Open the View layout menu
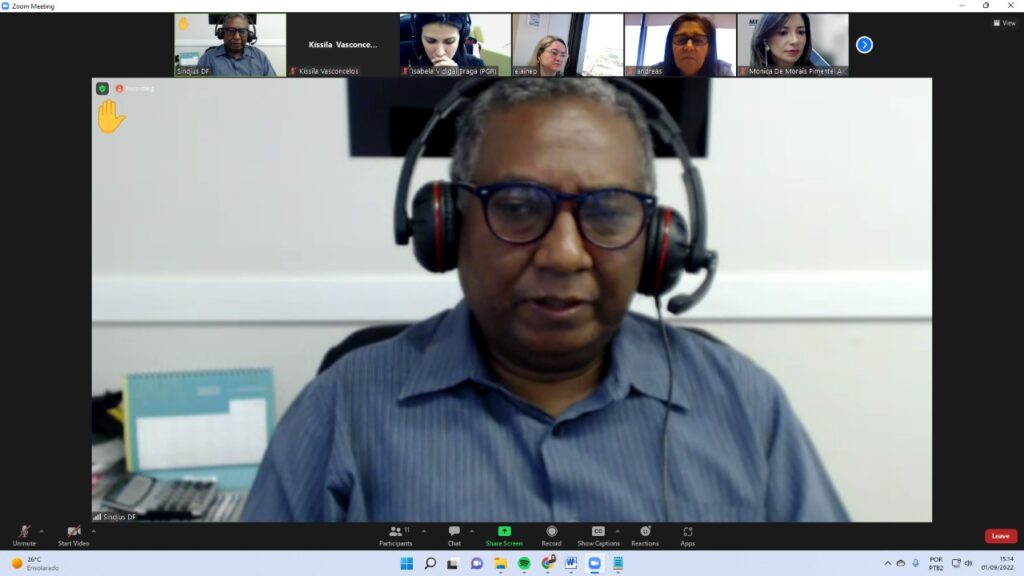 (1004, 23)
